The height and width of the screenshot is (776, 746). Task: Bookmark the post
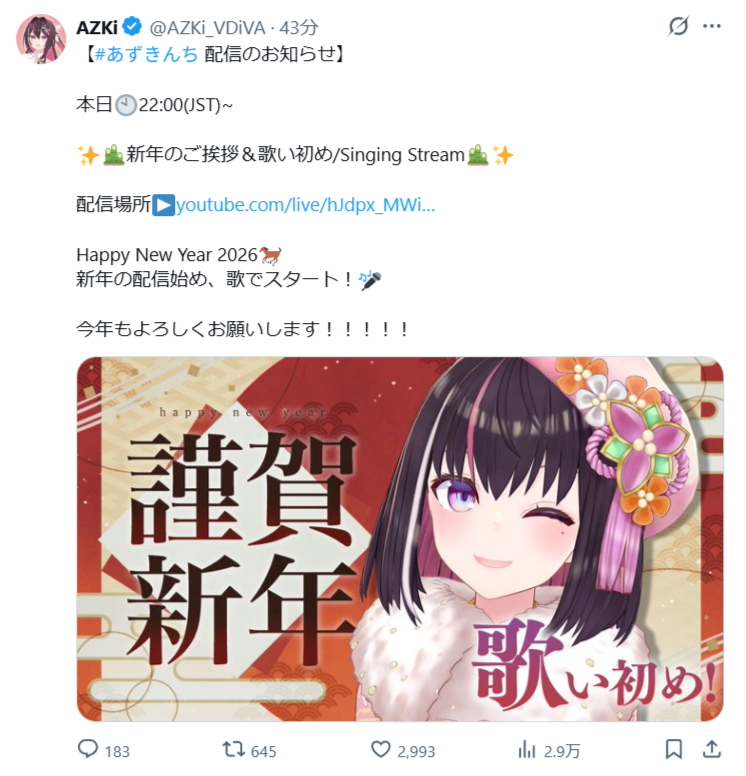coord(673,749)
